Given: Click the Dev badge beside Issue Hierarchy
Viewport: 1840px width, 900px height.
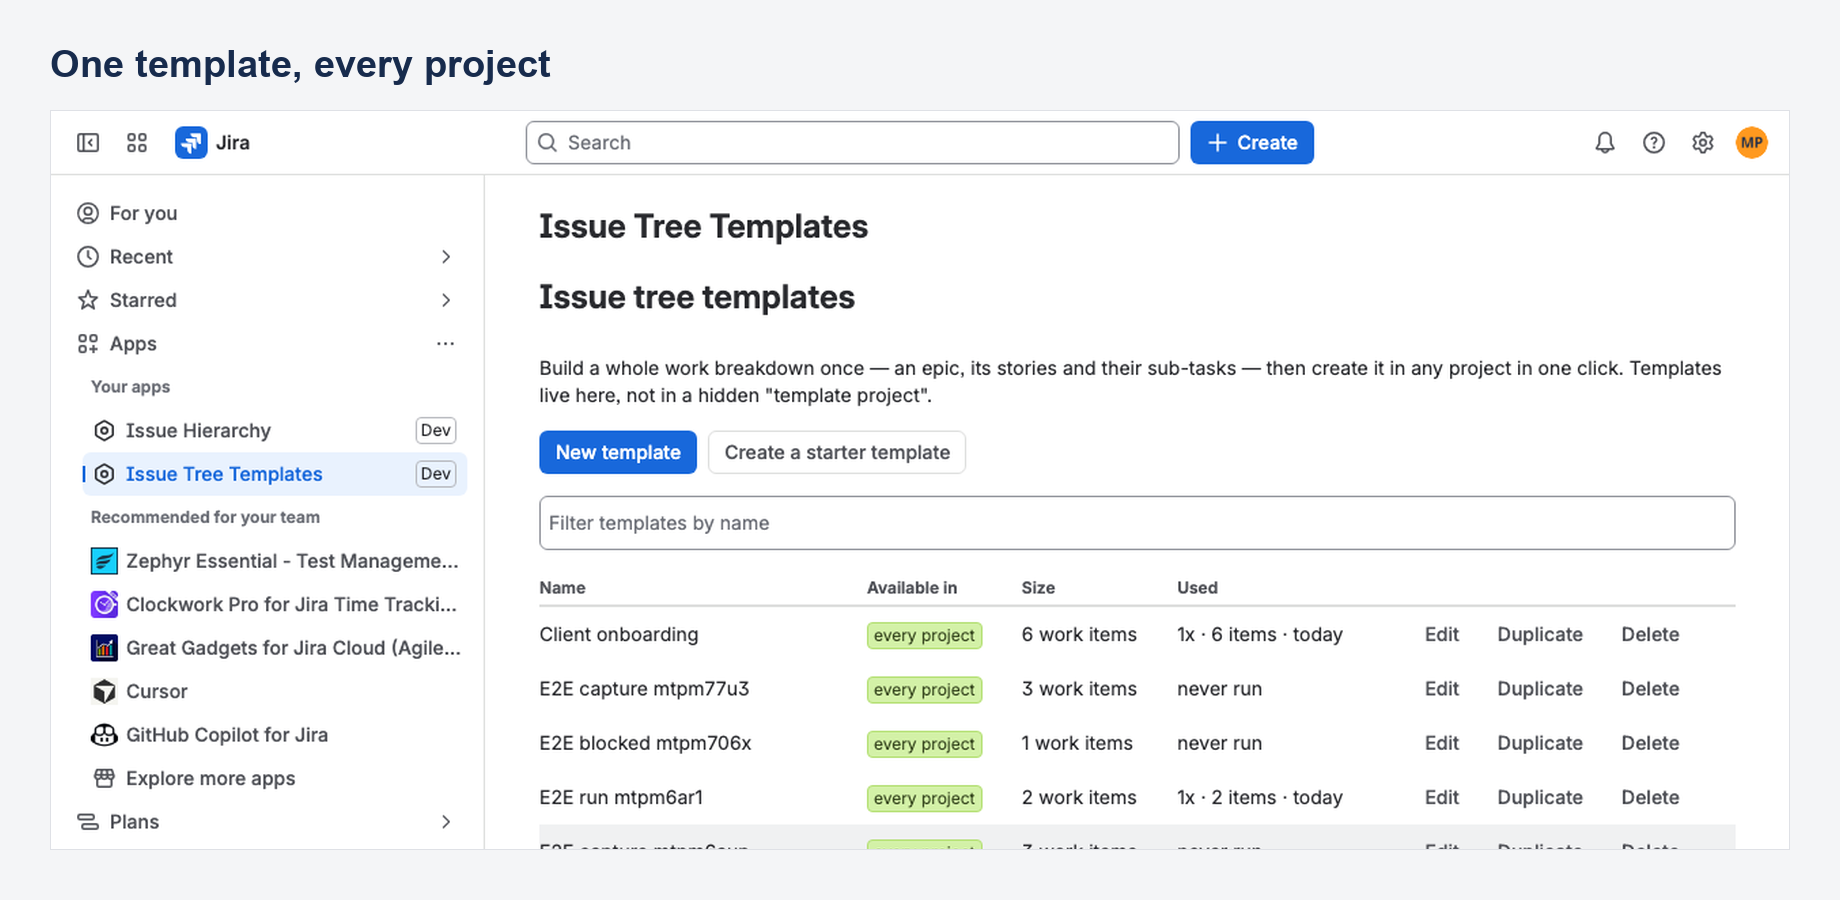Looking at the screenshot, I should [436, 431].
